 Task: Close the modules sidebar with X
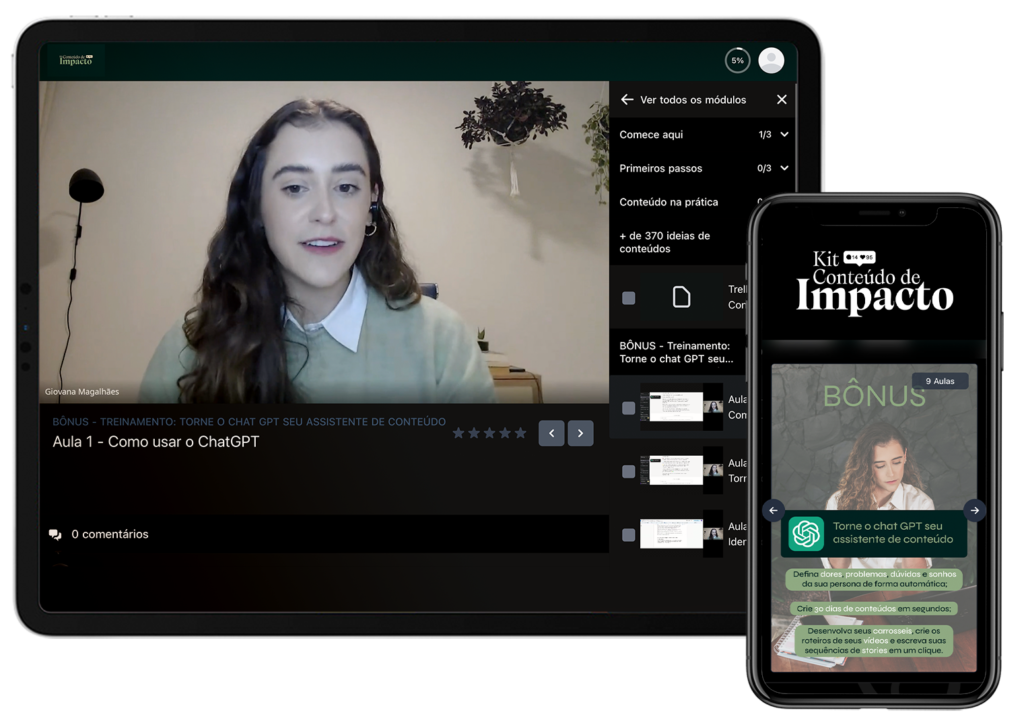pos(782,100)
